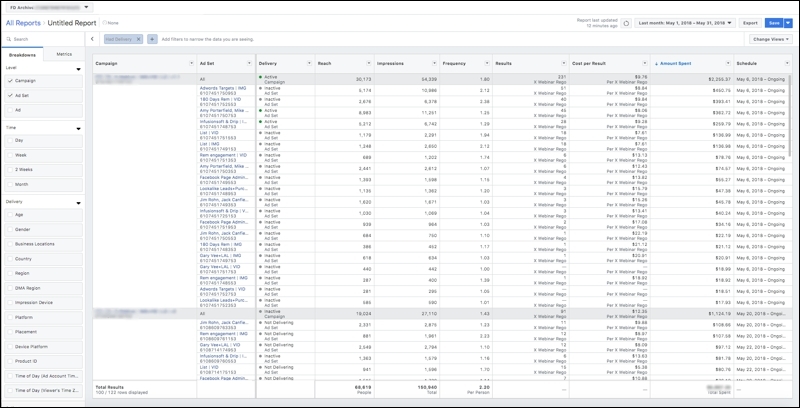Open Cost per Result column menu

click(x=644, y=63)
